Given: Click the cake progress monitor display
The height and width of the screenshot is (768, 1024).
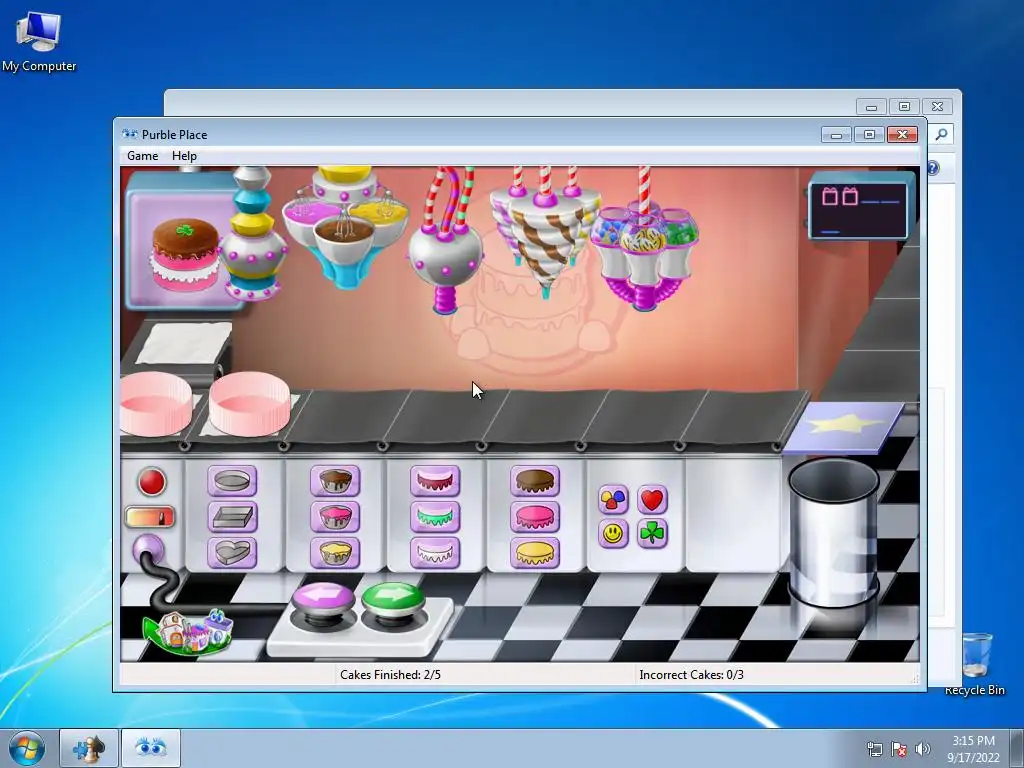Looking at the screenshot, I should [859, 208].
